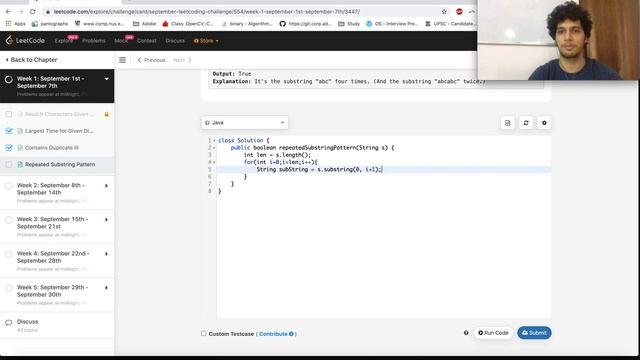The height and width of the screenshot is (360, 640).
Task: Toggle checkbox for Read N Characters Given
Action: (x=9, y=114)
